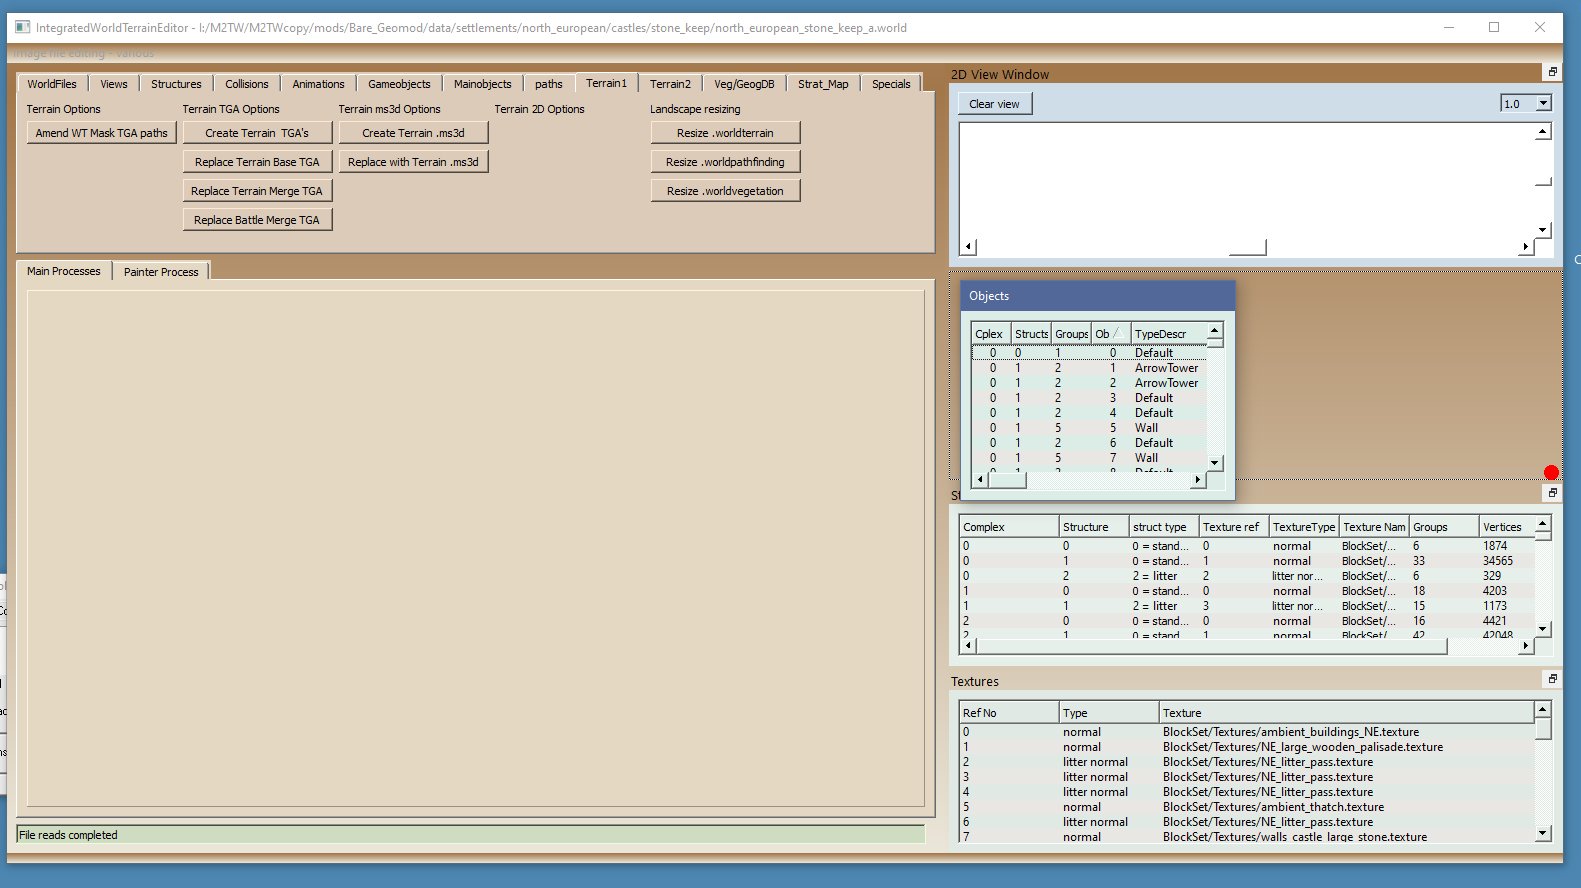Click Replace Terrain Base TGA button

click(x=257, y=162)
